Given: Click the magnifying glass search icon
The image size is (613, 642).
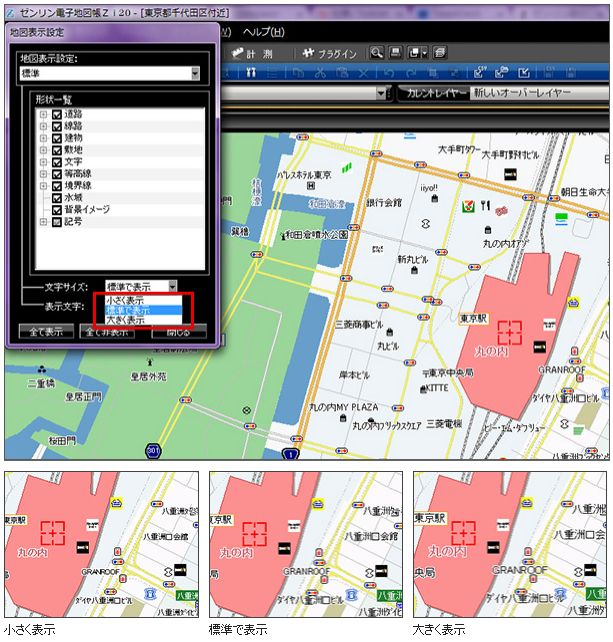Looking at the screenshot, I should [x=376, y=53].
